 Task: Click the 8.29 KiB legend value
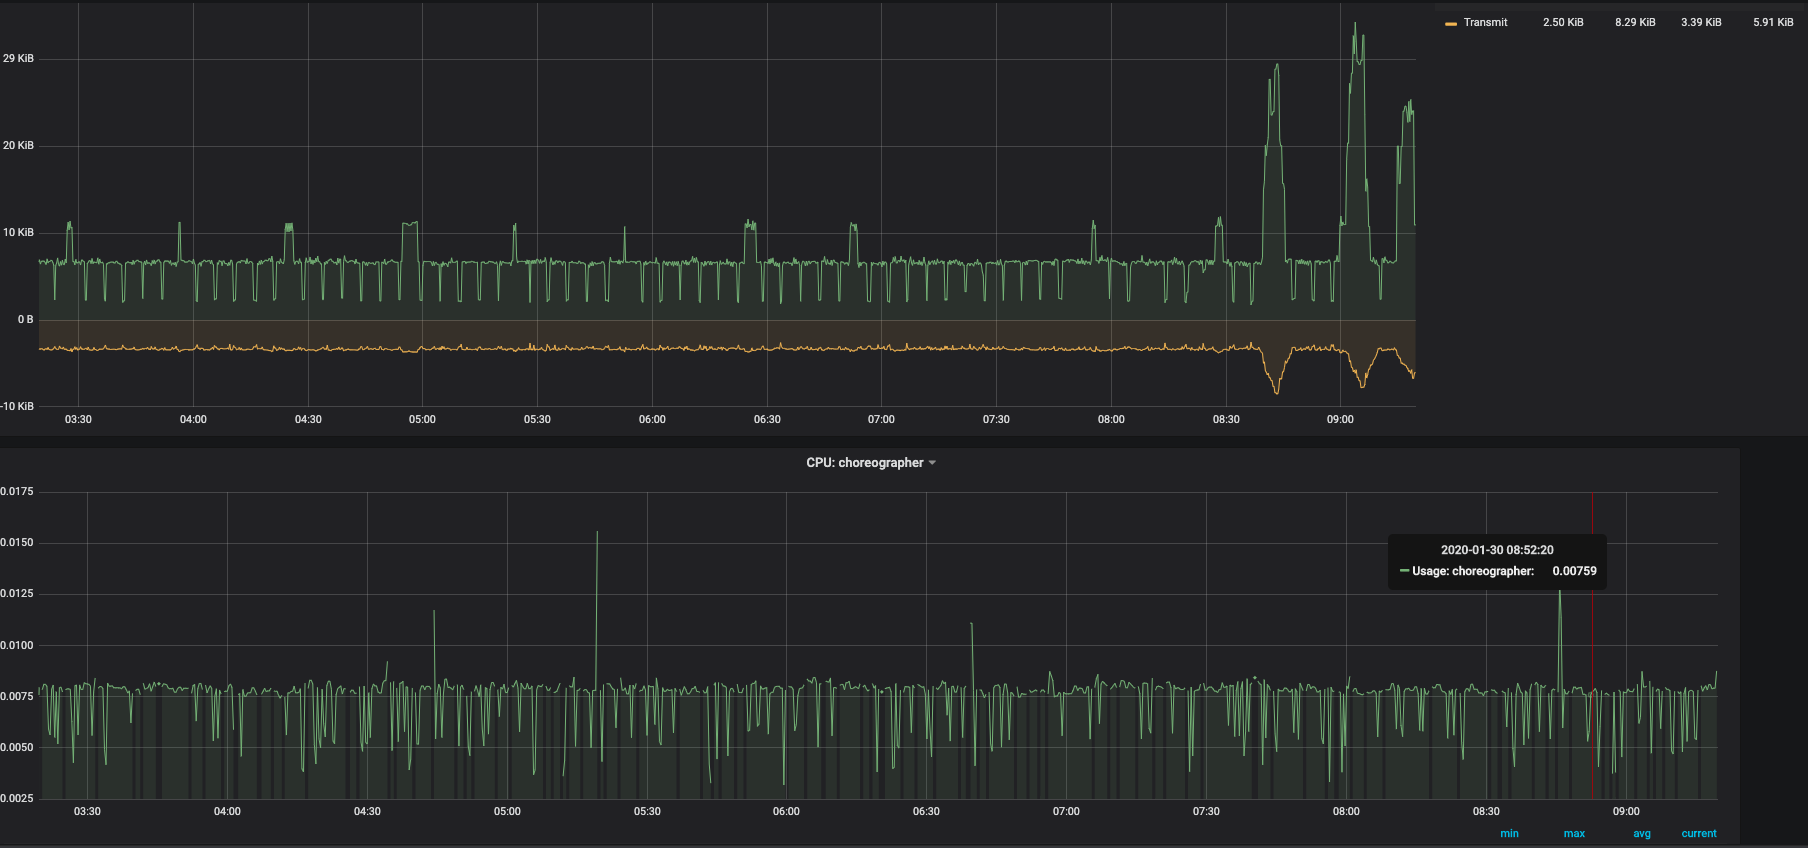click(x=1635, y=22)
